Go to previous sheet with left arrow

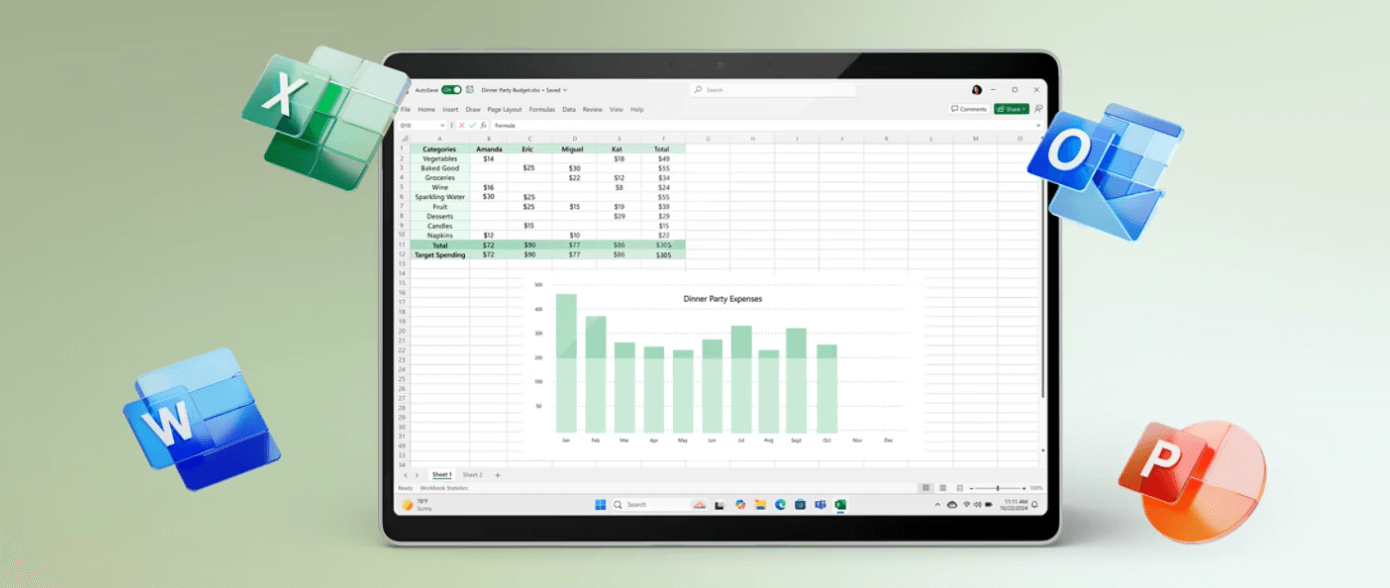point(405,475)
